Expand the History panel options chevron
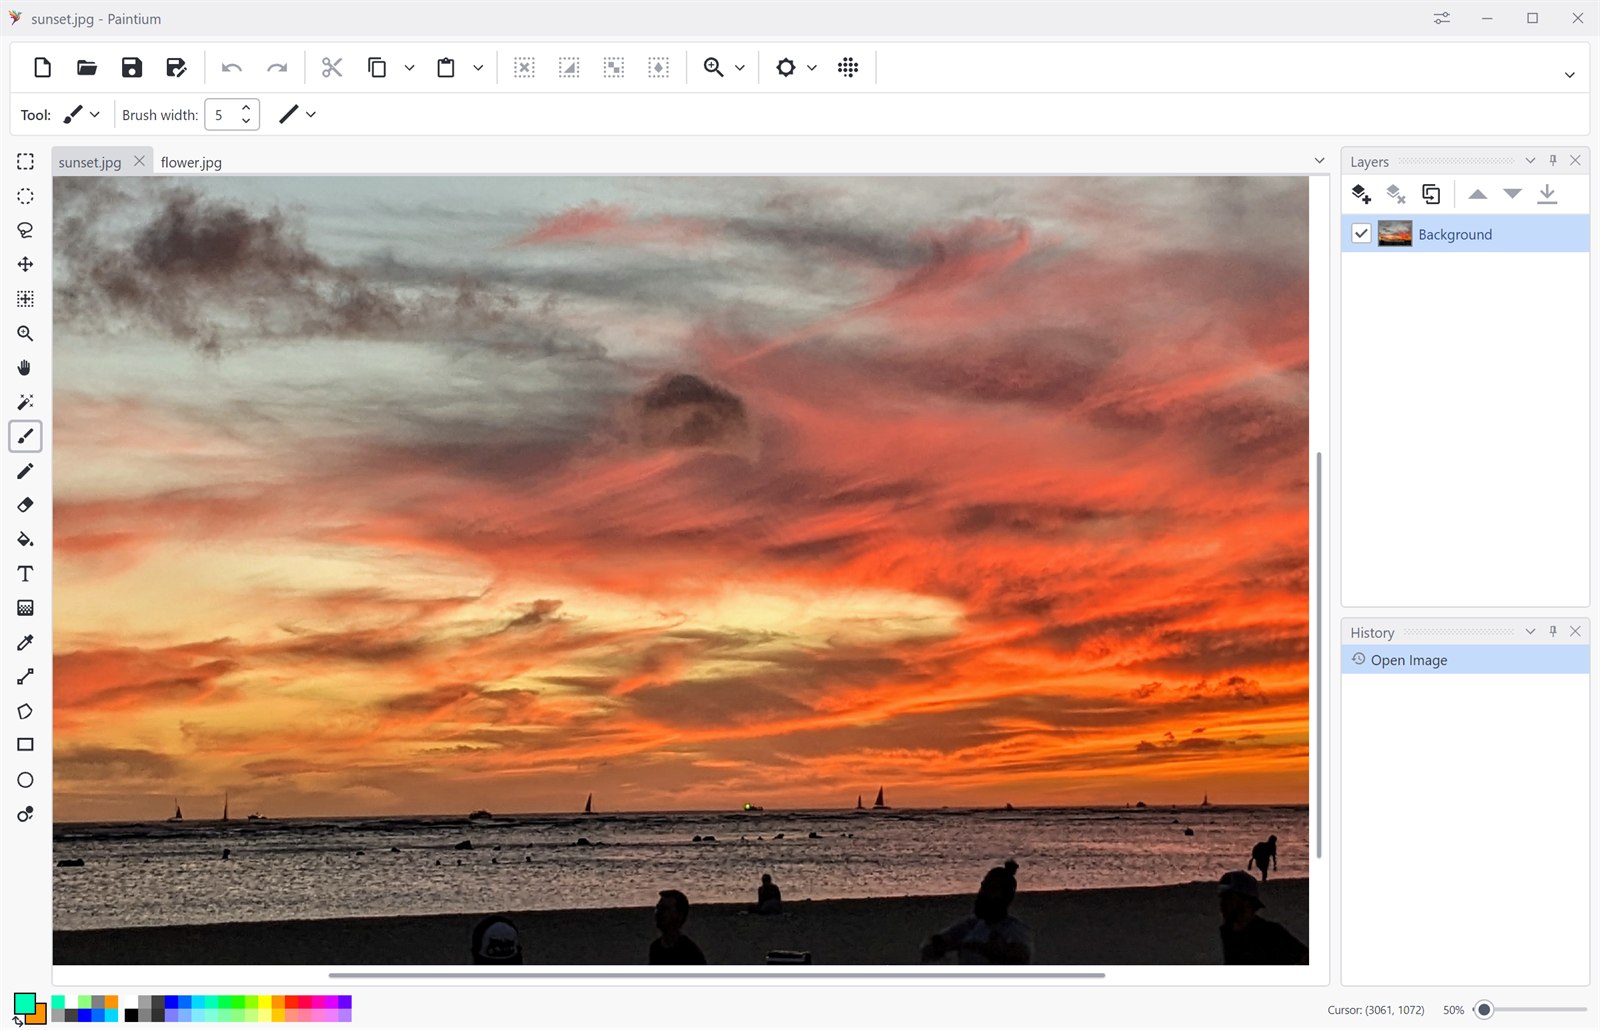1600x1030 pixels. (x=1530, y=632)
